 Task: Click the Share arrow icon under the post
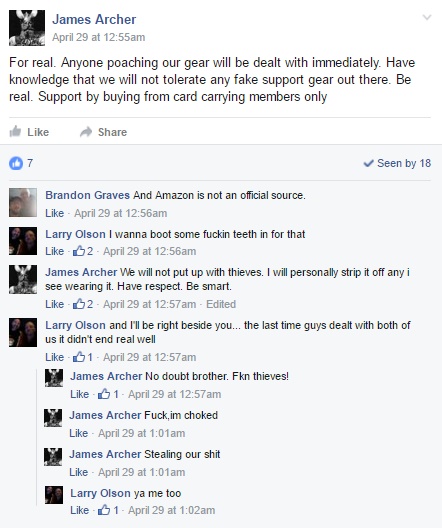[x=86, y=132]
